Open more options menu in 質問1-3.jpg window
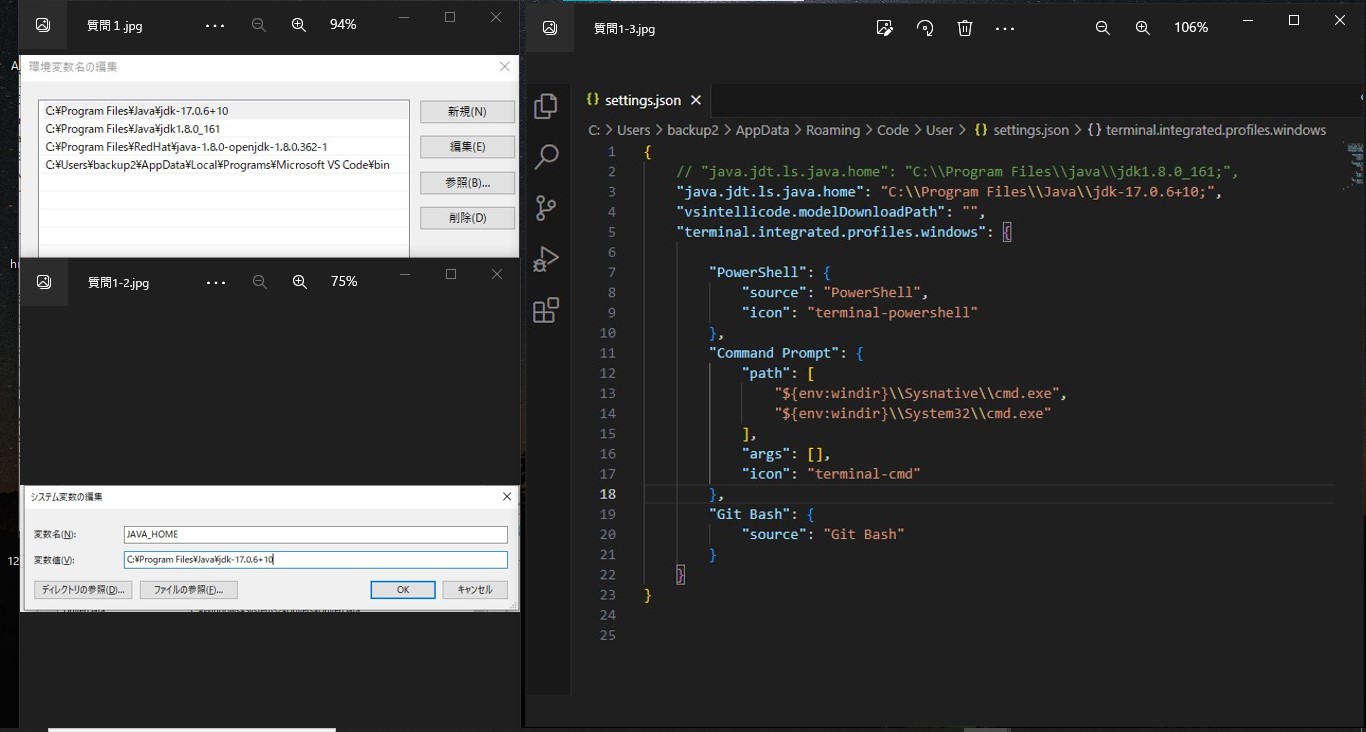 point(1005,28)
